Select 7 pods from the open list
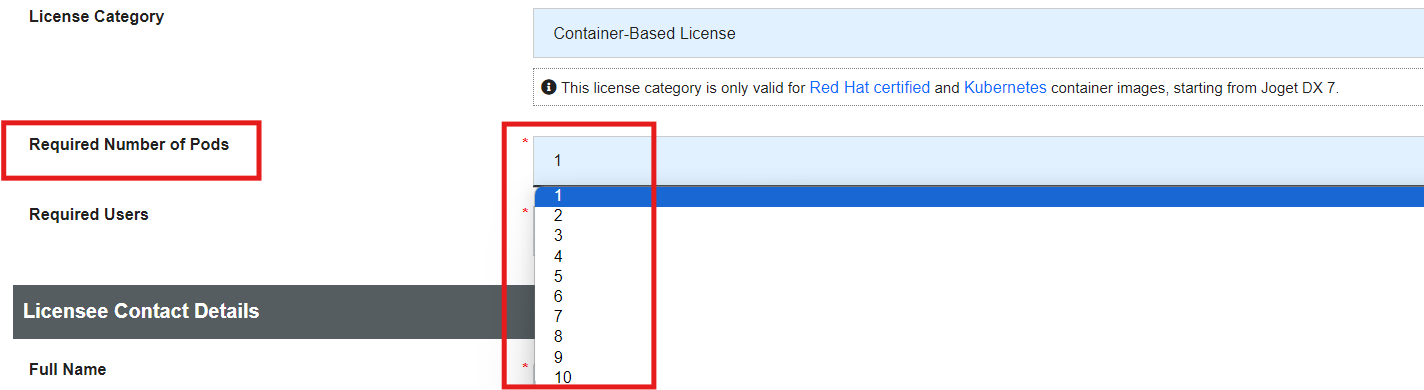The height and width of the screenshot is (390, 1424). click(979, 317)
